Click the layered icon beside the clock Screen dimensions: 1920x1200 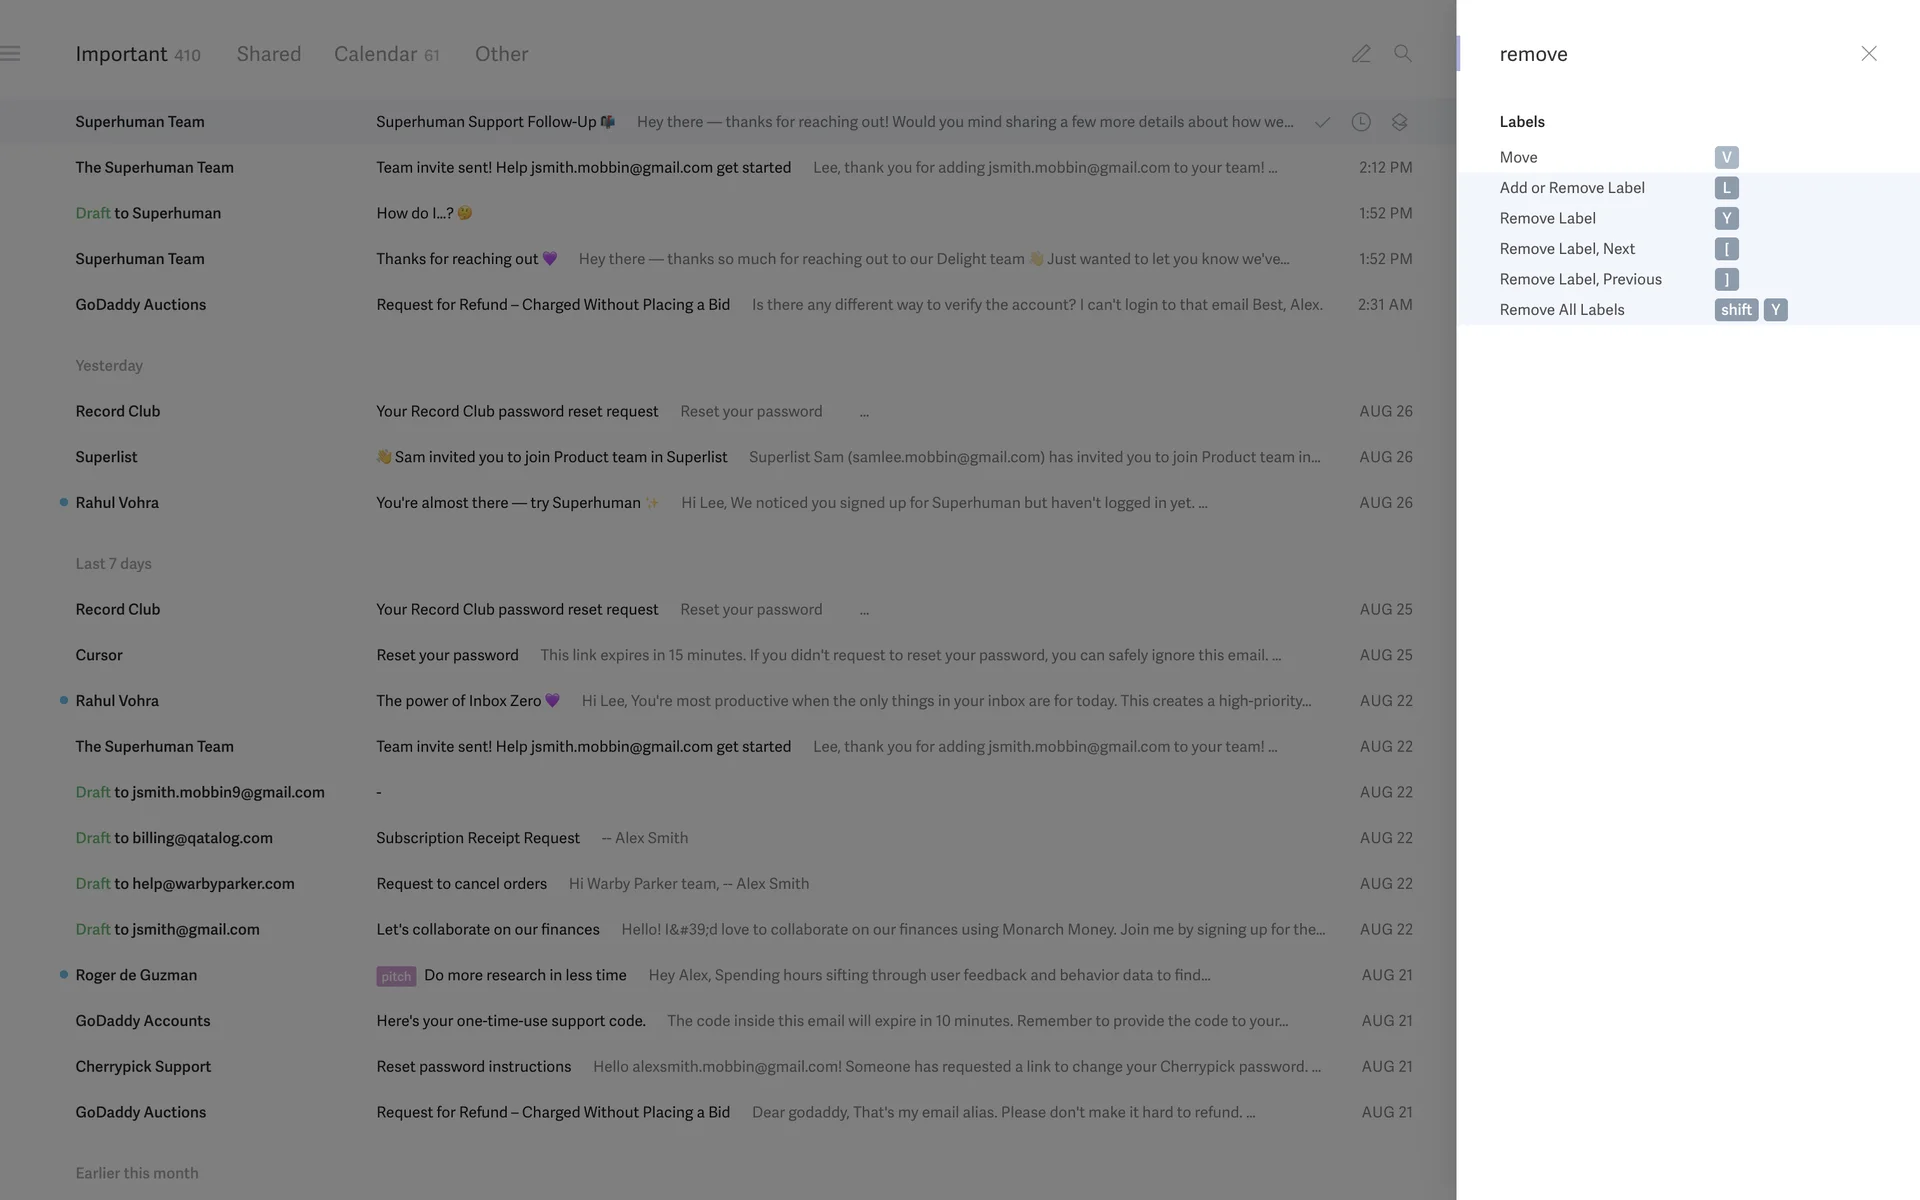1399,122
